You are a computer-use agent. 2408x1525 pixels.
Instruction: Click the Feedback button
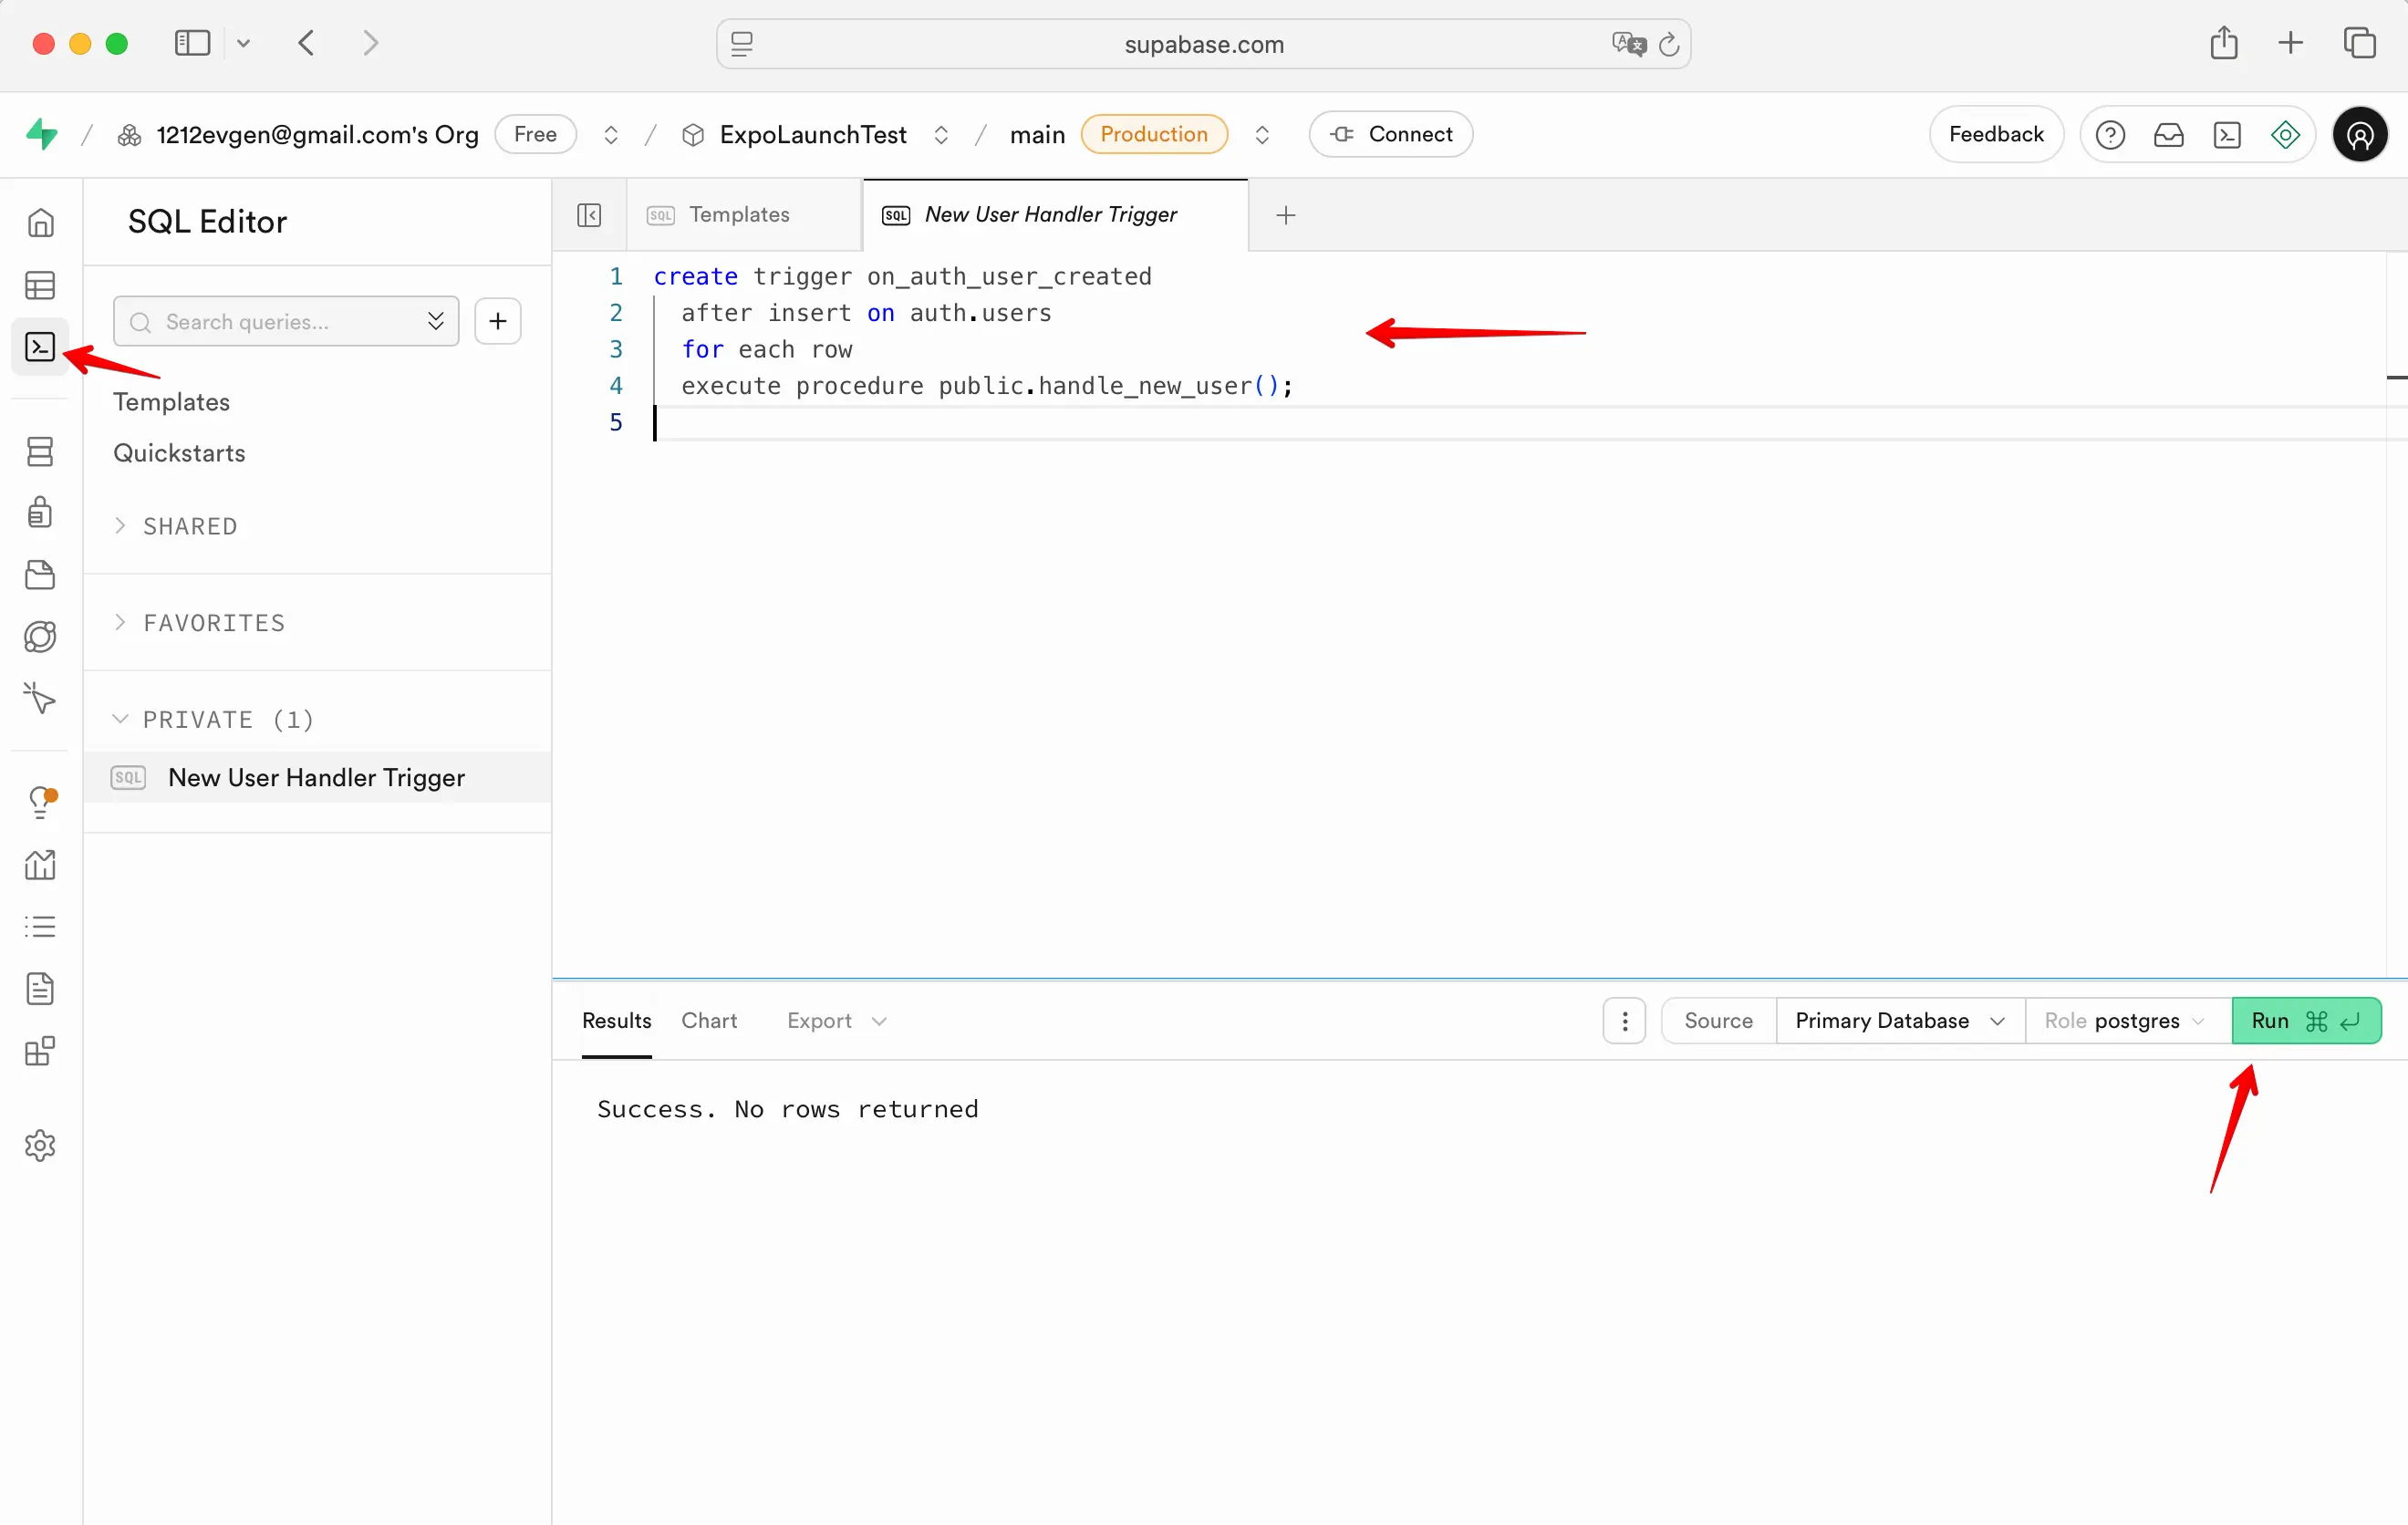(x=1996, y=134)
